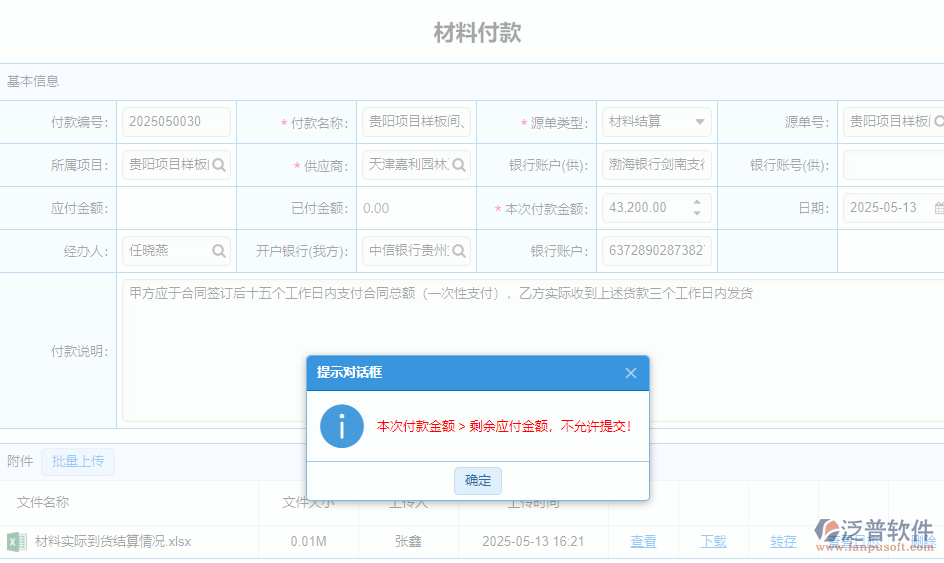
Task: Click the blue info icon in dialog
Action: click(x=342, y=426)
